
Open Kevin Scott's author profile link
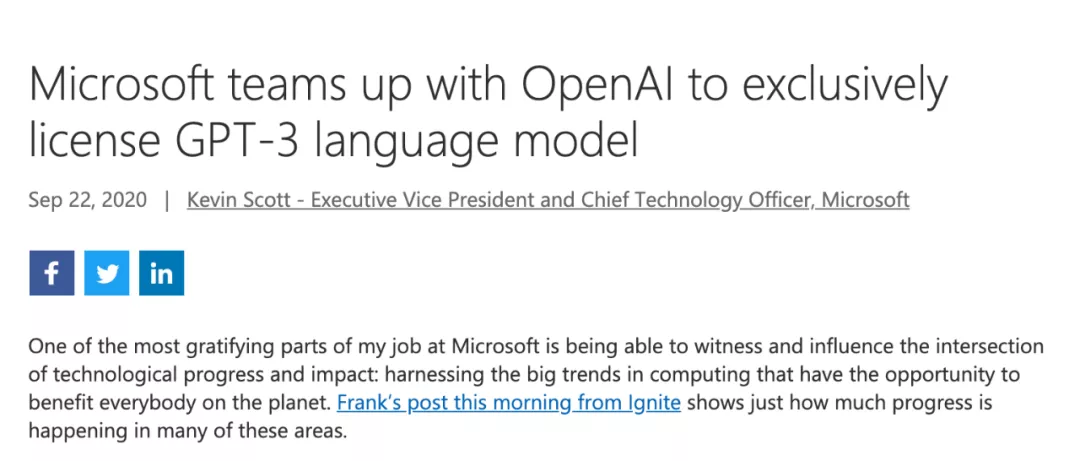[x=548, y=201]
